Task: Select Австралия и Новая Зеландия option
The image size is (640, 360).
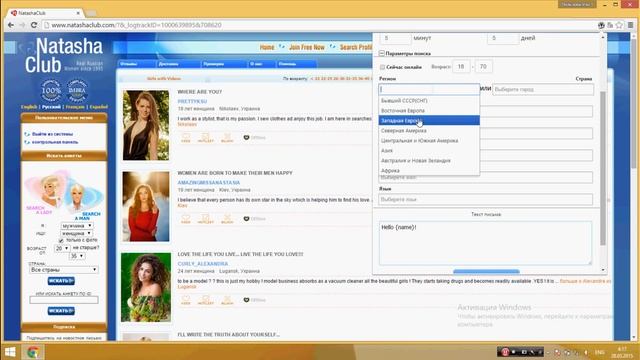Action: [429, 160]
